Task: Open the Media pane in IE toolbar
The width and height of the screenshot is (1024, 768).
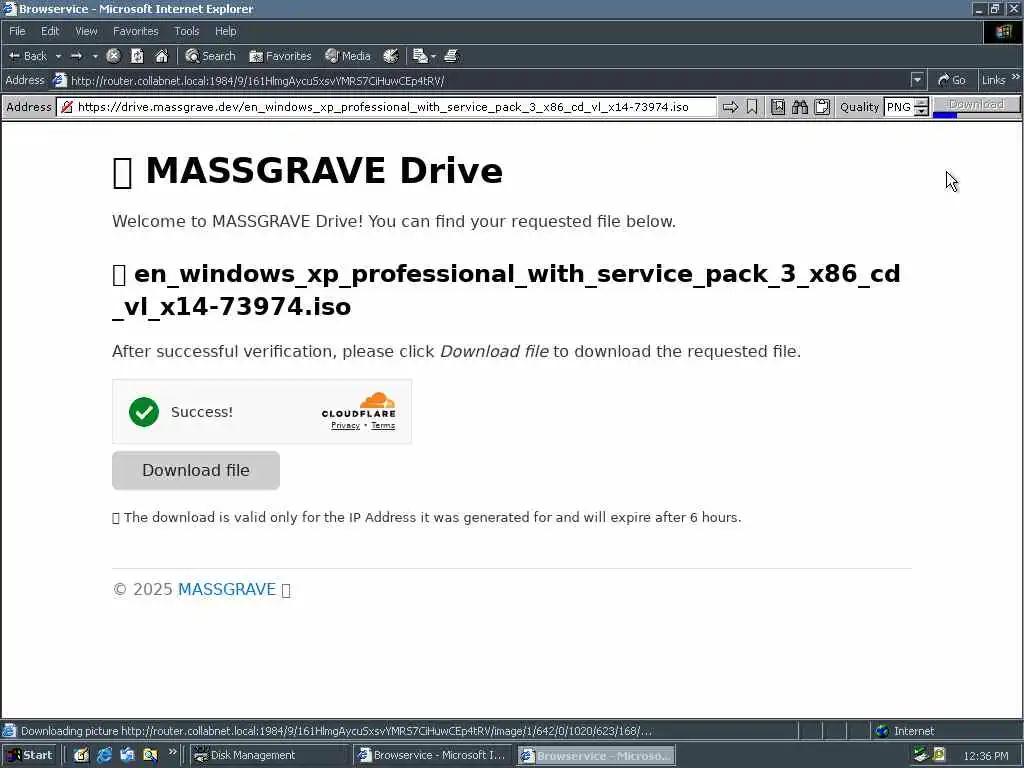Action: [x=348, y=56]
